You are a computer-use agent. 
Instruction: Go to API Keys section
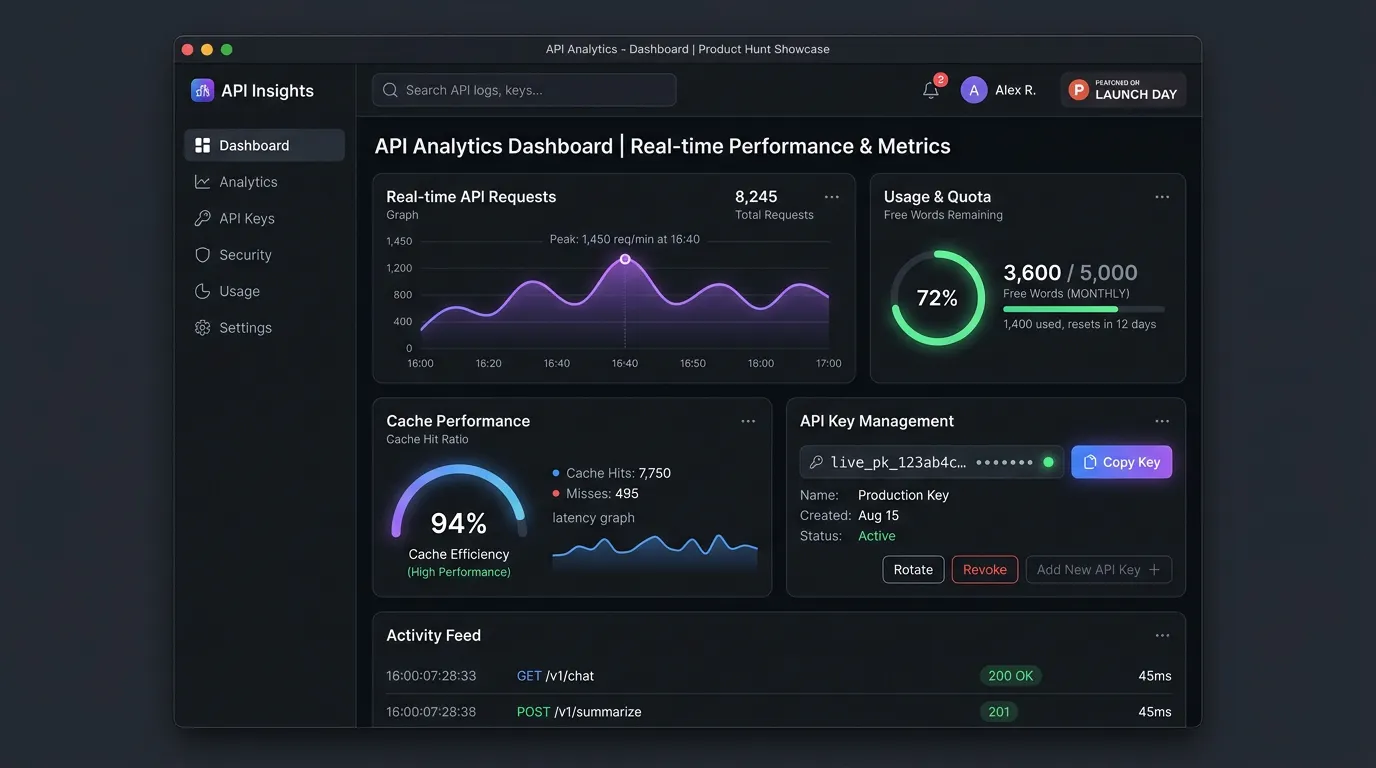(x=264, y=218)
